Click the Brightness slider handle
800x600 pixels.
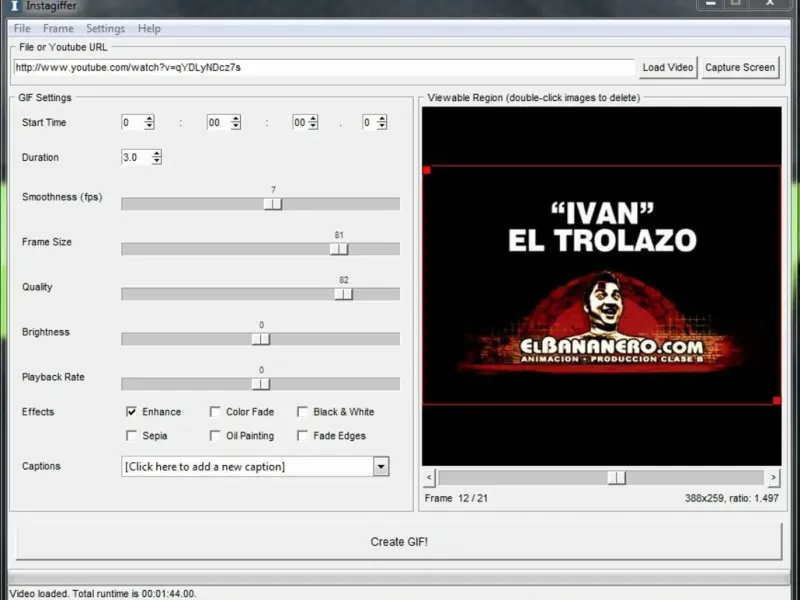click(x=261, y=339)
